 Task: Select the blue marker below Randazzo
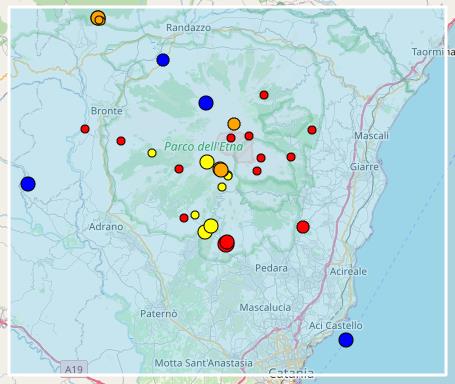[x=163, y=60]
